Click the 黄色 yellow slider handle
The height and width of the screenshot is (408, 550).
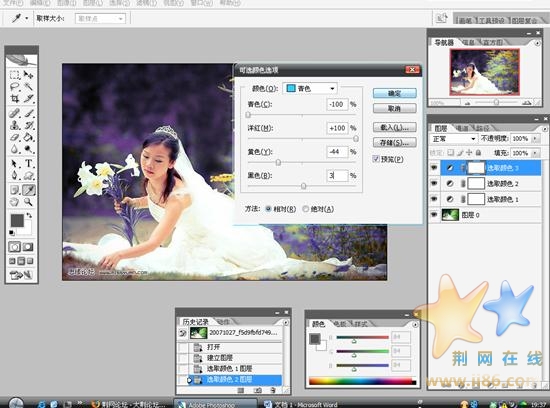tap(278, 162)
